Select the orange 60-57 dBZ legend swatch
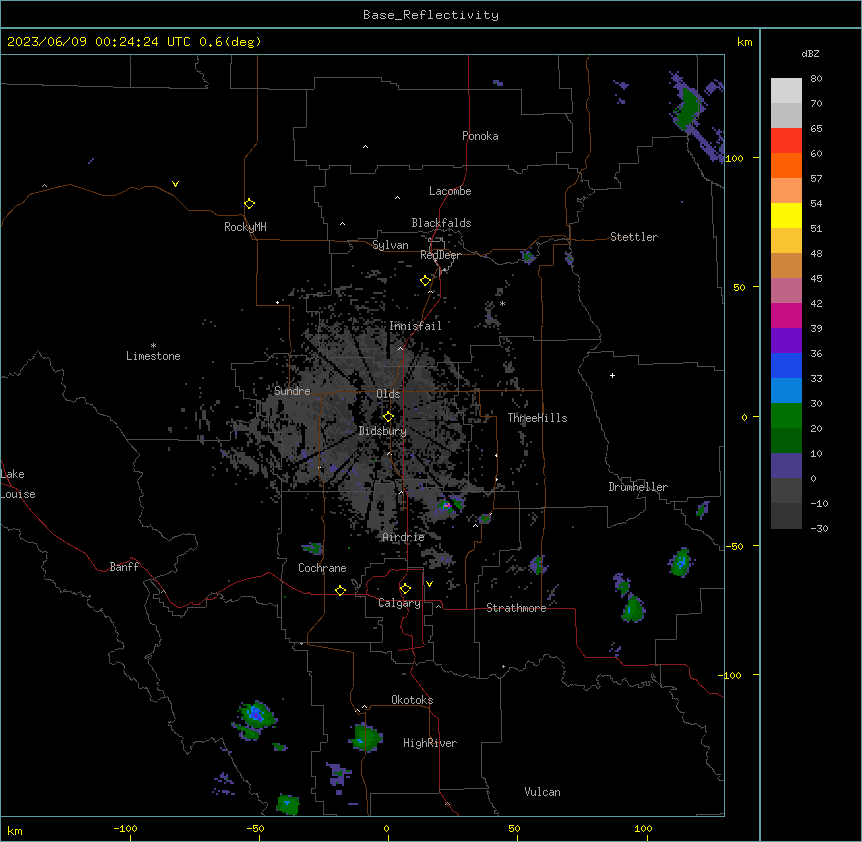 click(x=786, y=165)
